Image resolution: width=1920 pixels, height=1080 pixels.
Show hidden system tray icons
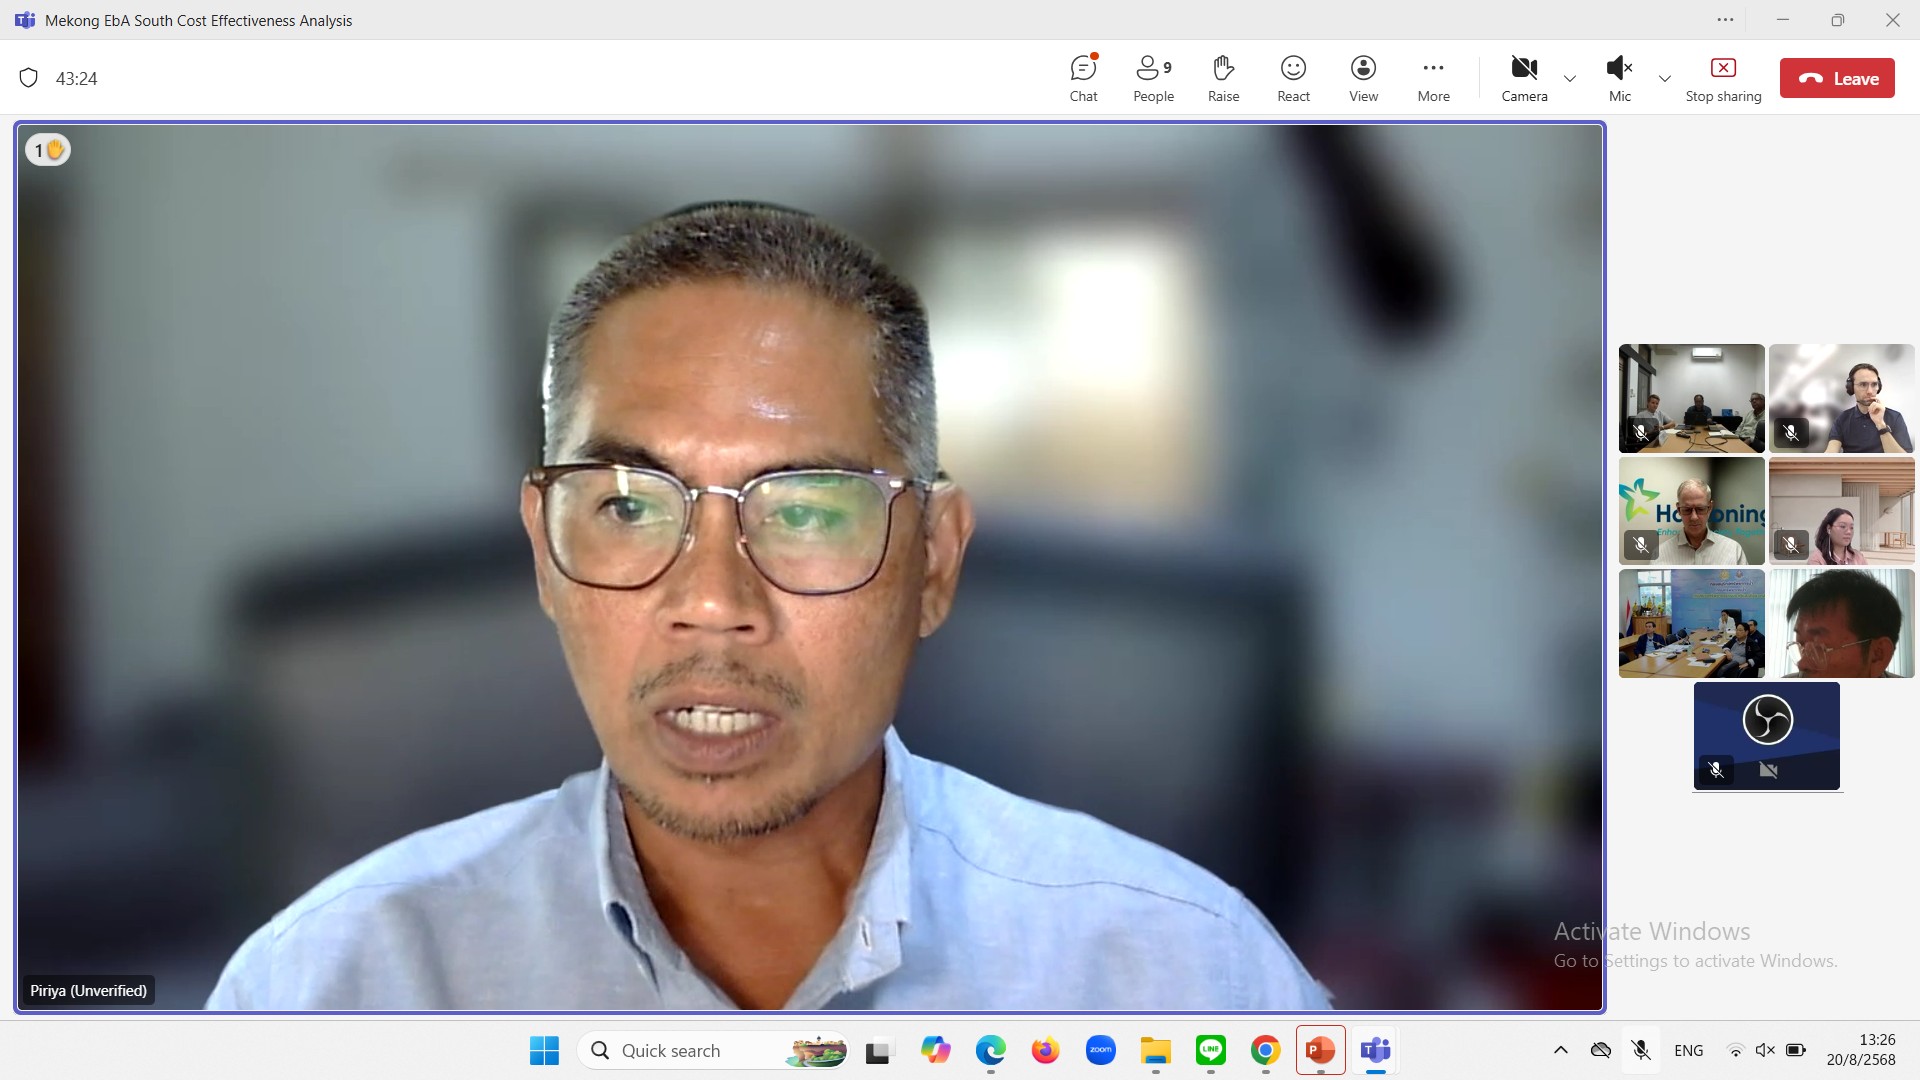point(1560,1050)
